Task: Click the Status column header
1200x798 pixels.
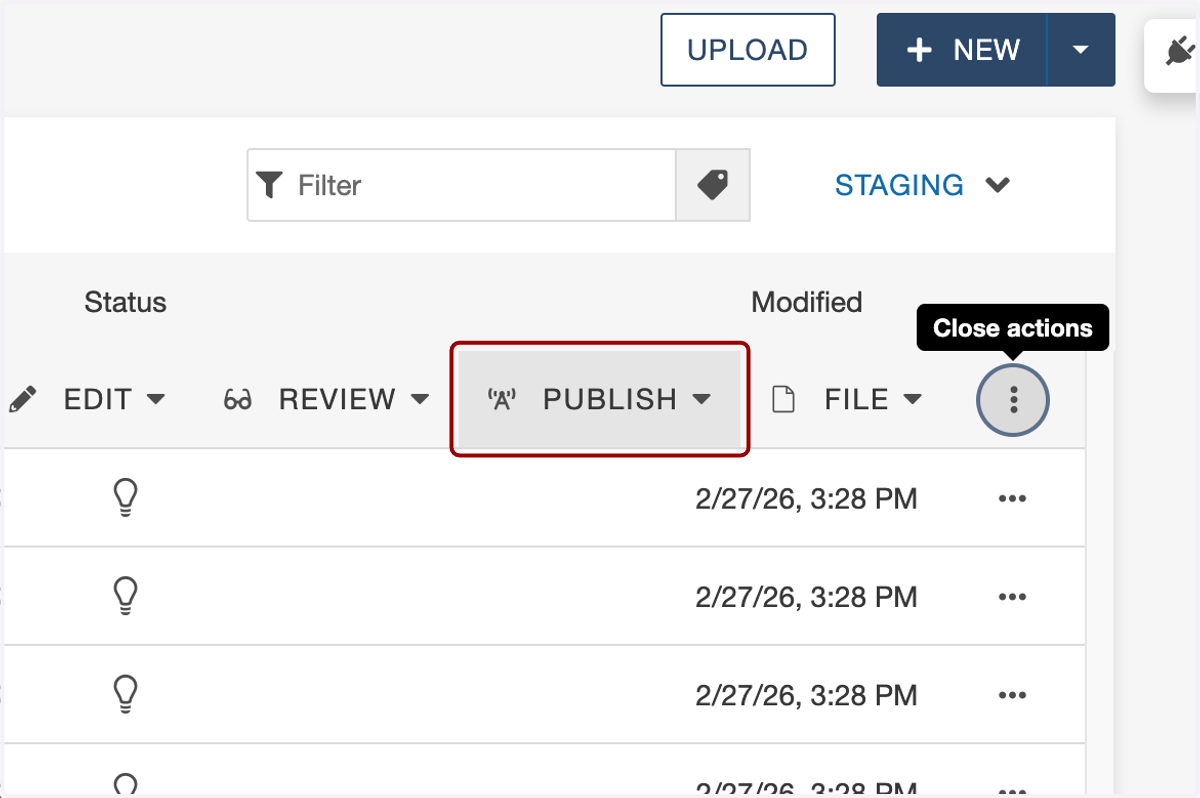Action: click(125, 302)
